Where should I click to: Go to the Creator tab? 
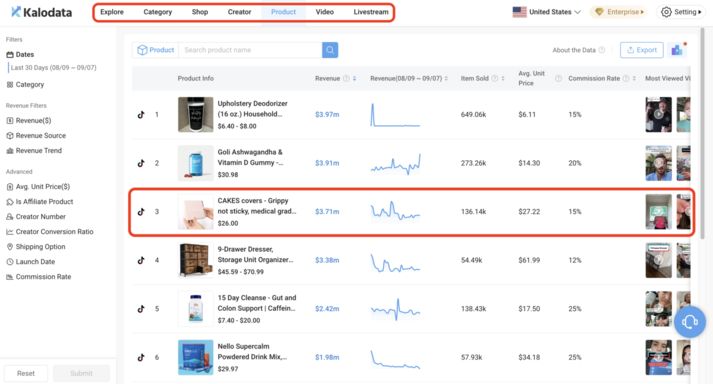[x=239, y=12]
